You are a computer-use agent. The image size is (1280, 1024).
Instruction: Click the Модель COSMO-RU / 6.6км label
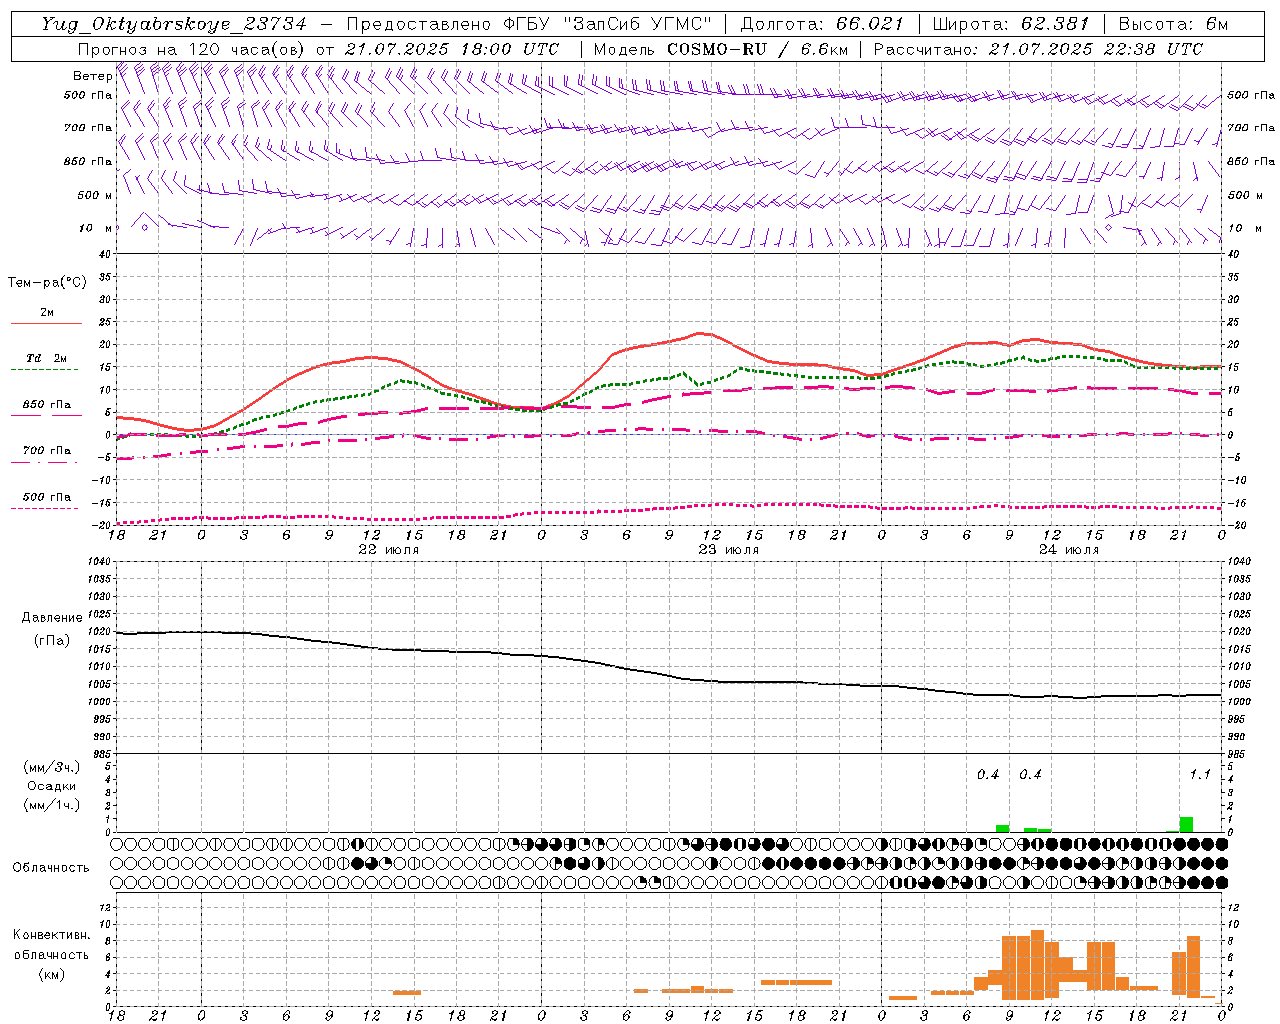(x=720, y=49)
